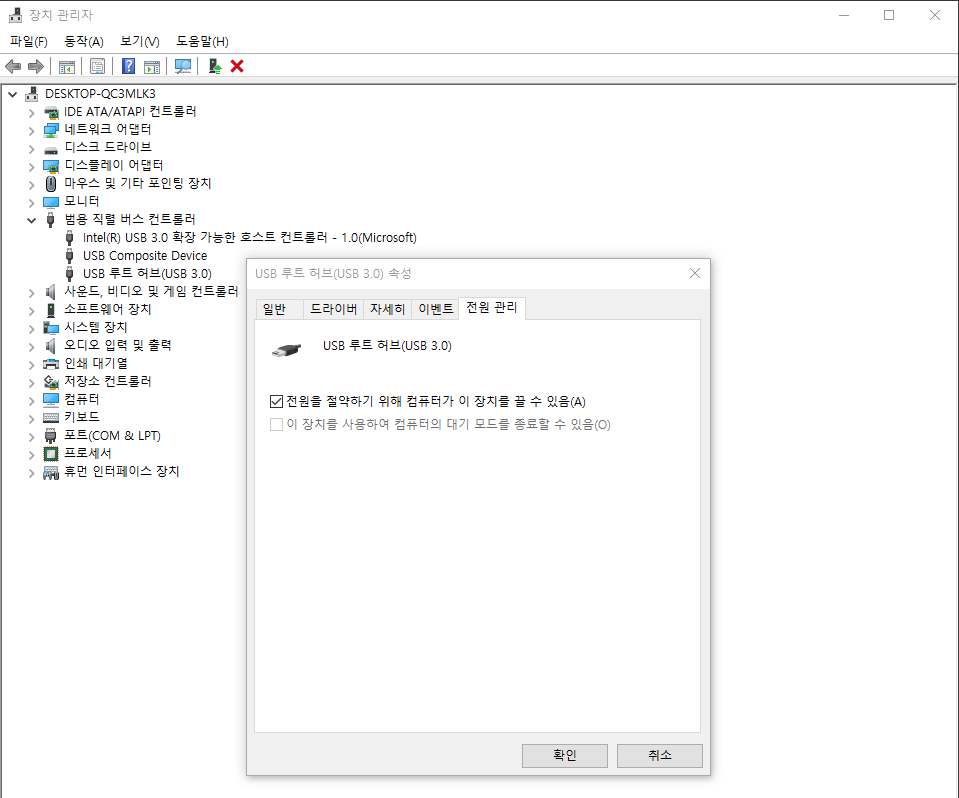Viewport: 959px width, 798px height.
Task: Click the 휴먼 인터페이스 장치 category icon
Action: pos(51,472)
